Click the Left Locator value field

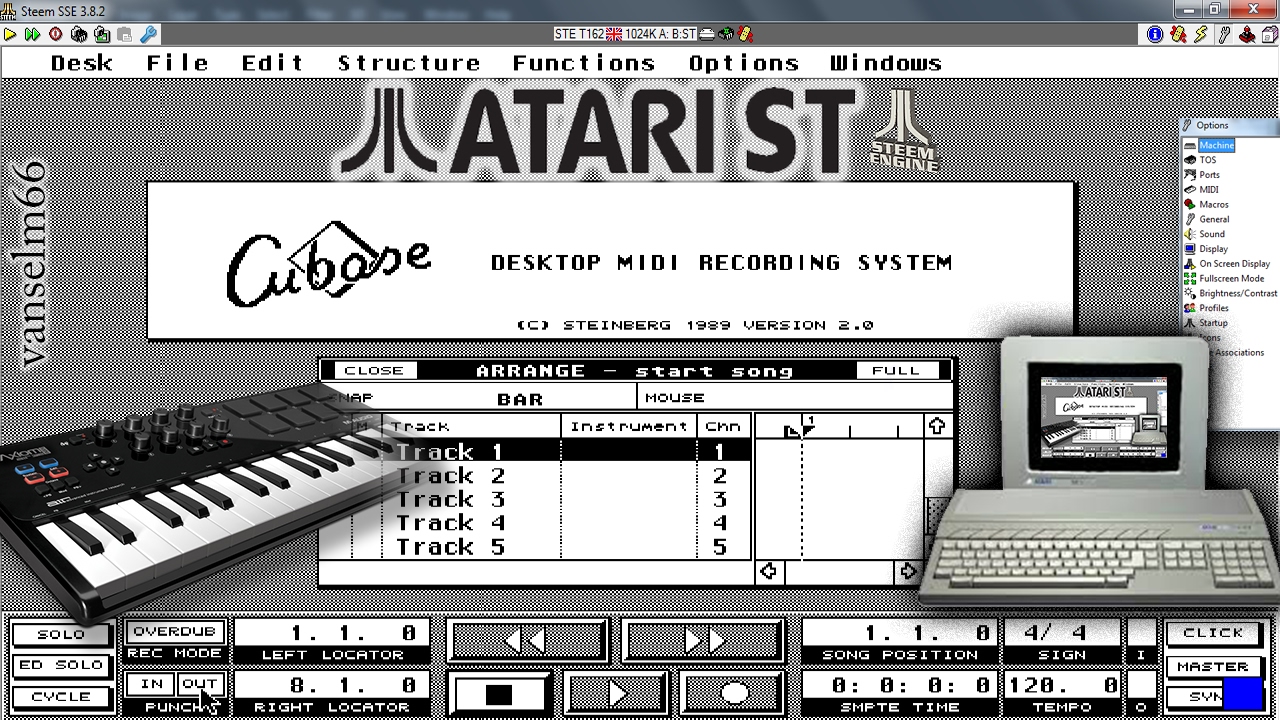click(x=332, y=633)
